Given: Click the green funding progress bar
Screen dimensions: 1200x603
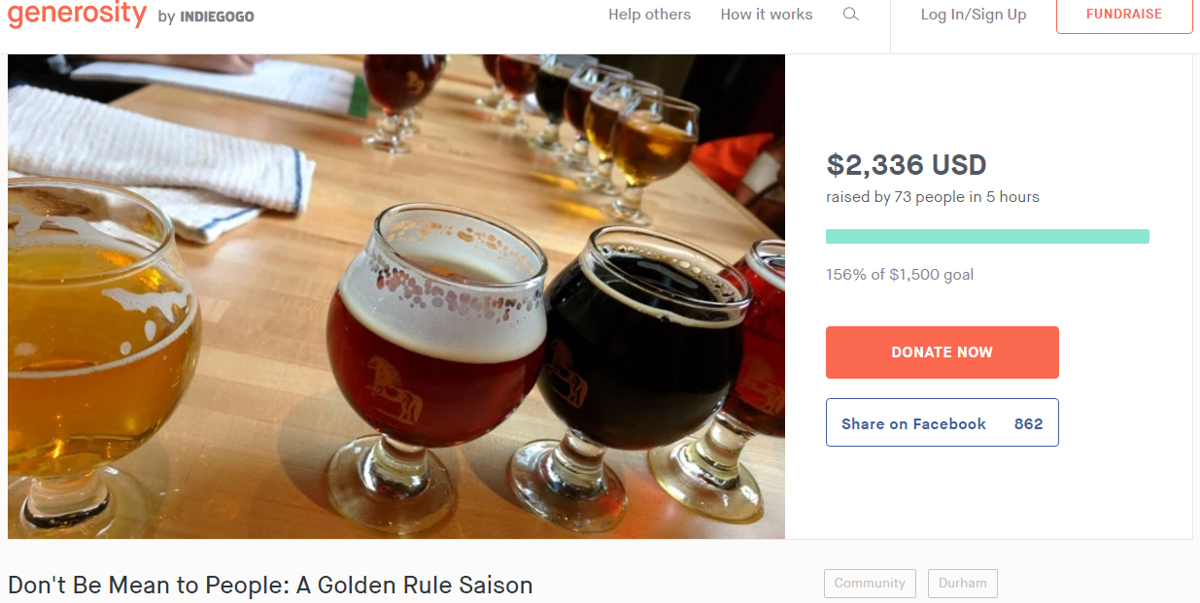Looking at the screenshot, I should [987, 237].
